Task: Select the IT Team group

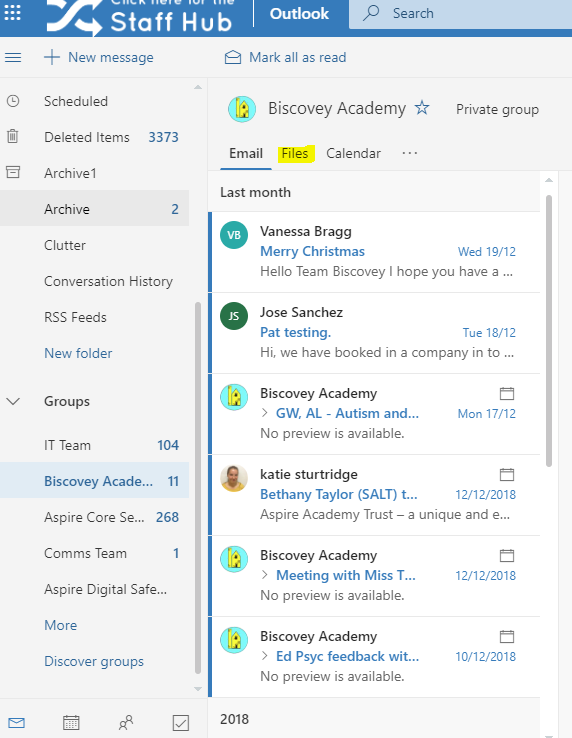Action: pos(94,445)
